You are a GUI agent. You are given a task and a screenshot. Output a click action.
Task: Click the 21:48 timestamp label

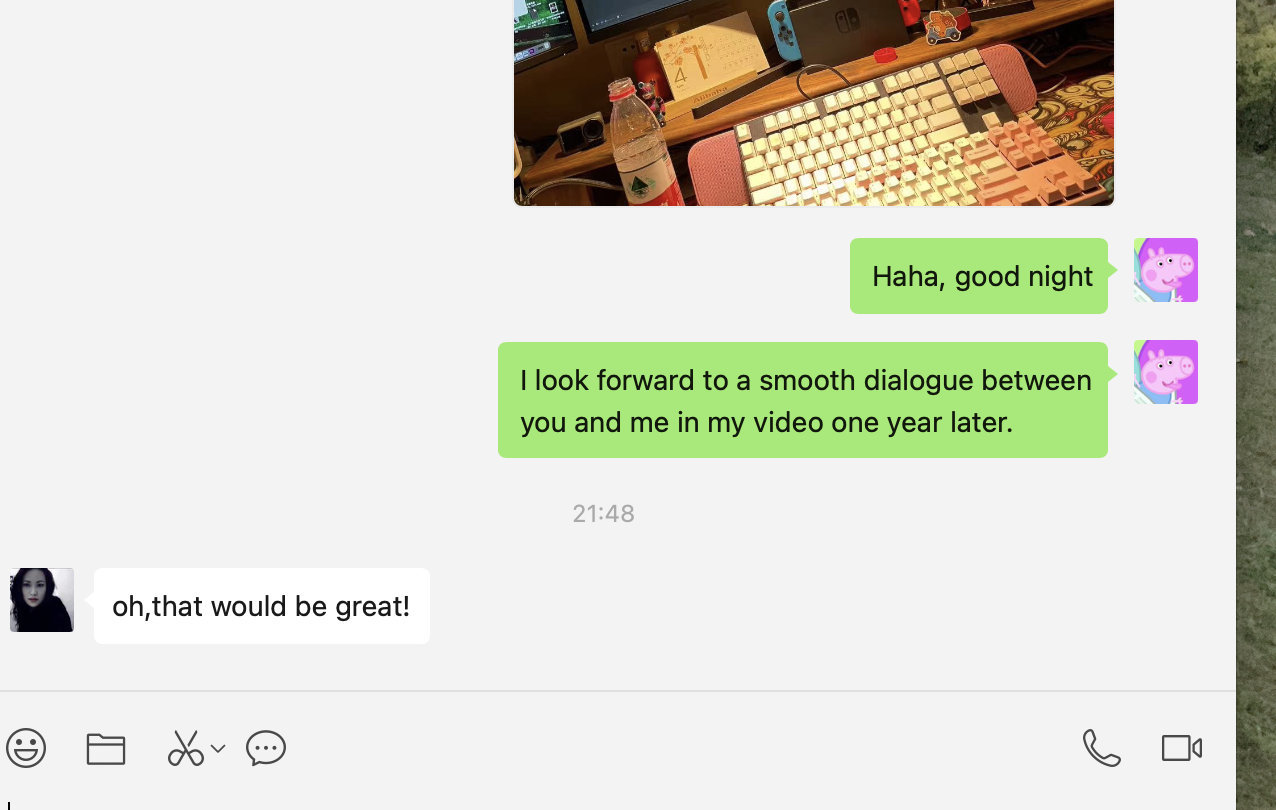click(603, 513)
